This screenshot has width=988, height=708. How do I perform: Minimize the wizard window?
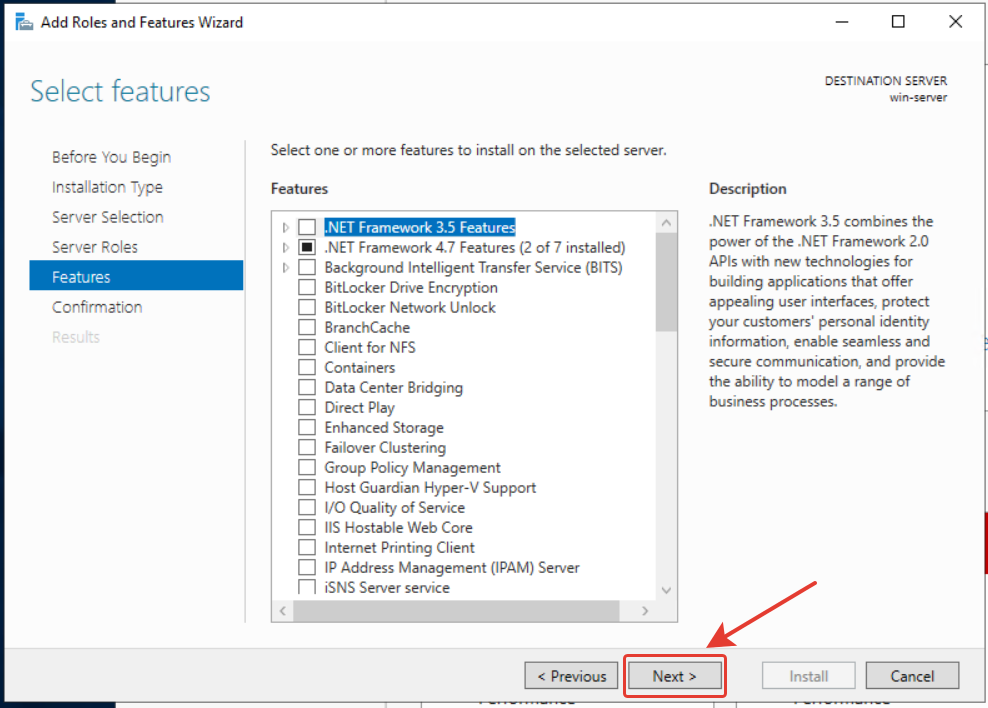841,22
